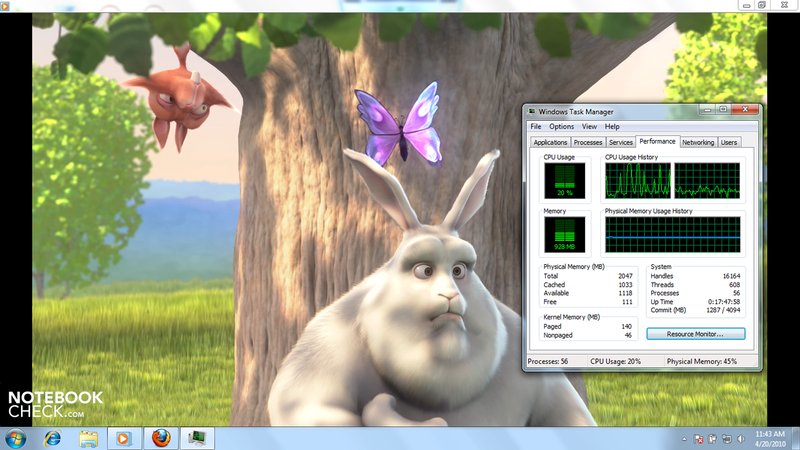Viewport: 800px width, 450px height.
Task: Switch to the Services tab
Action: pyautogui.click(x=620, y=142)
